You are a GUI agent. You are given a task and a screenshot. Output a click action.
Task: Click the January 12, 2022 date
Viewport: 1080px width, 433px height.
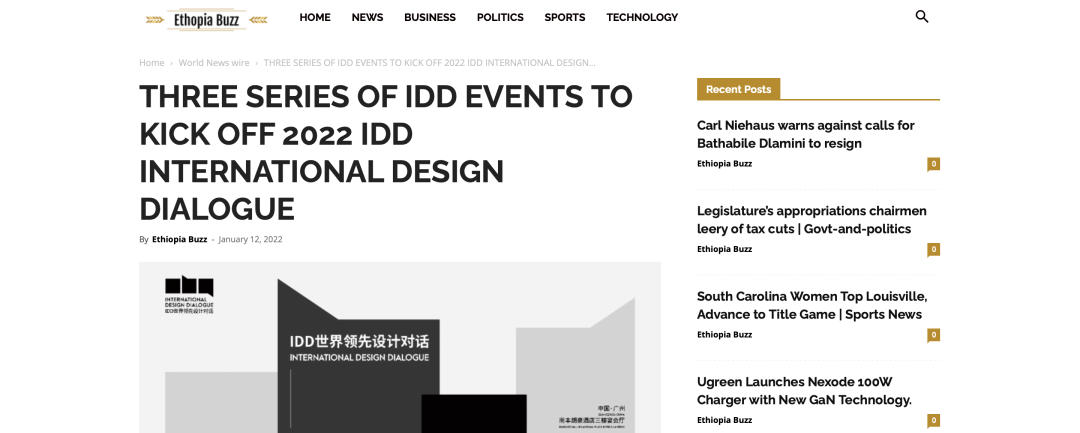(250, 240)
